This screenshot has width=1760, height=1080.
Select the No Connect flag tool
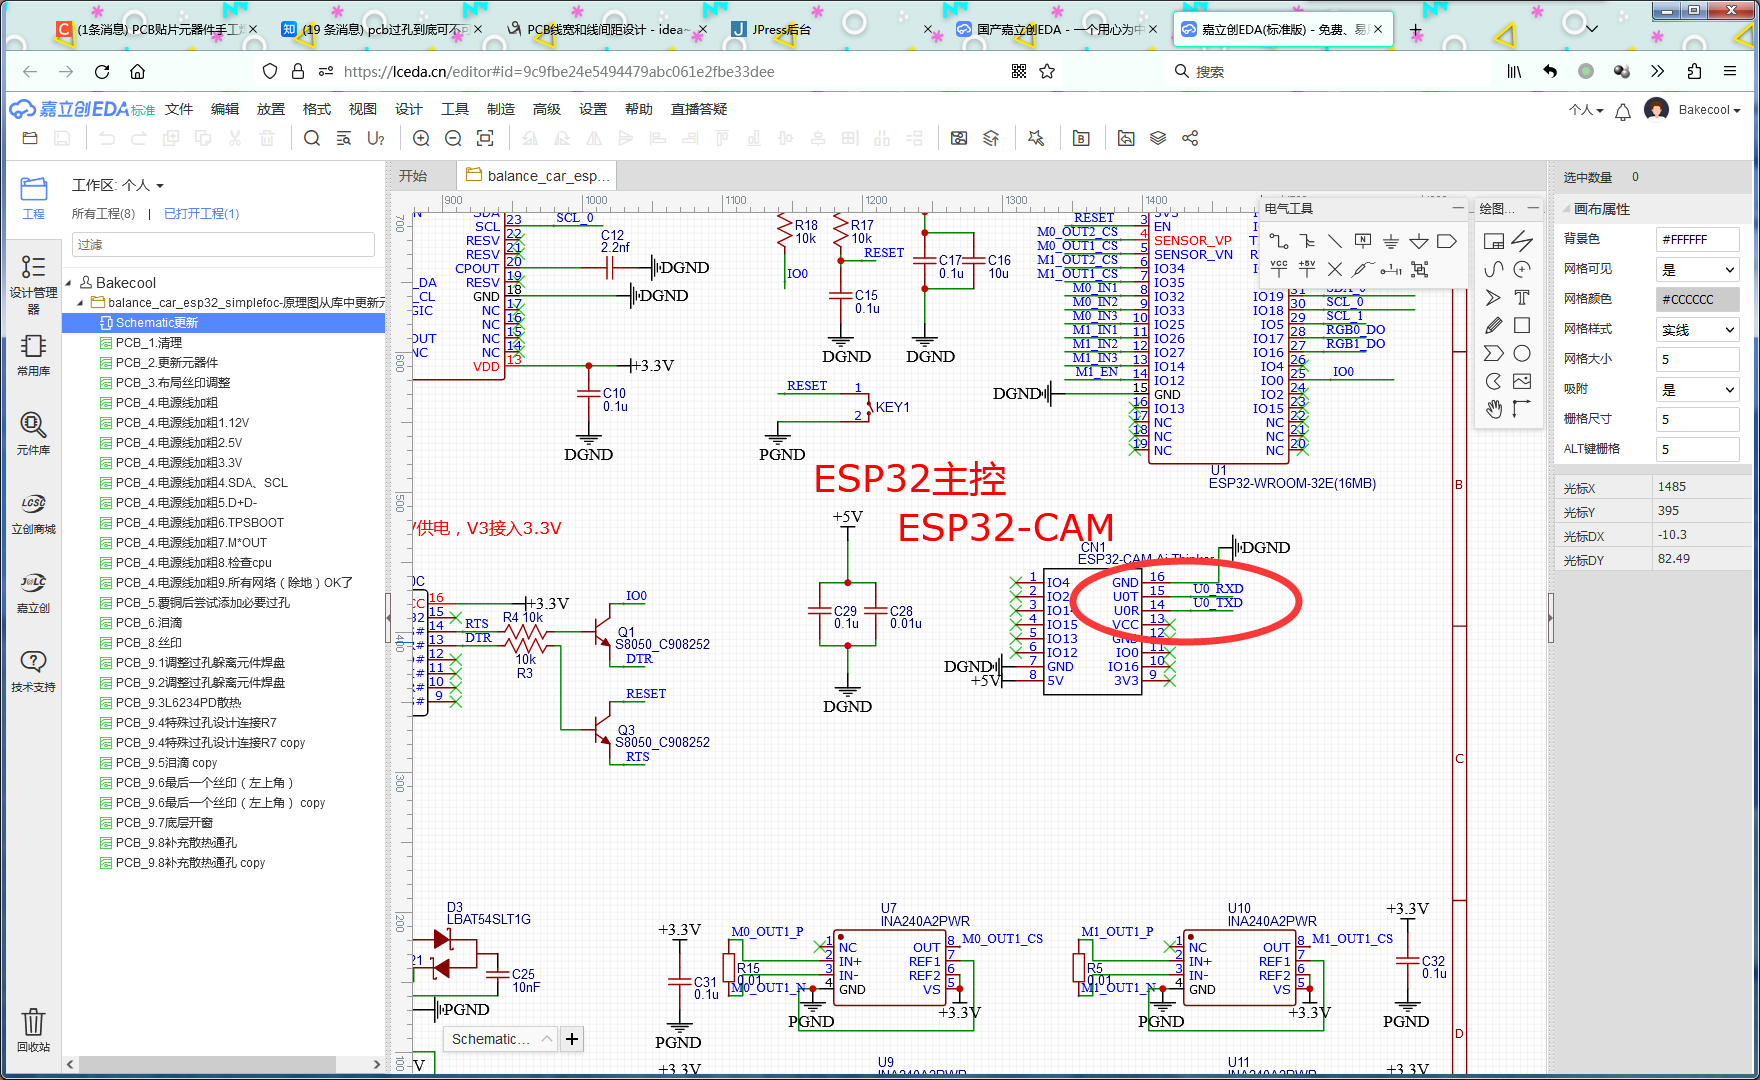click(1335, 269)
